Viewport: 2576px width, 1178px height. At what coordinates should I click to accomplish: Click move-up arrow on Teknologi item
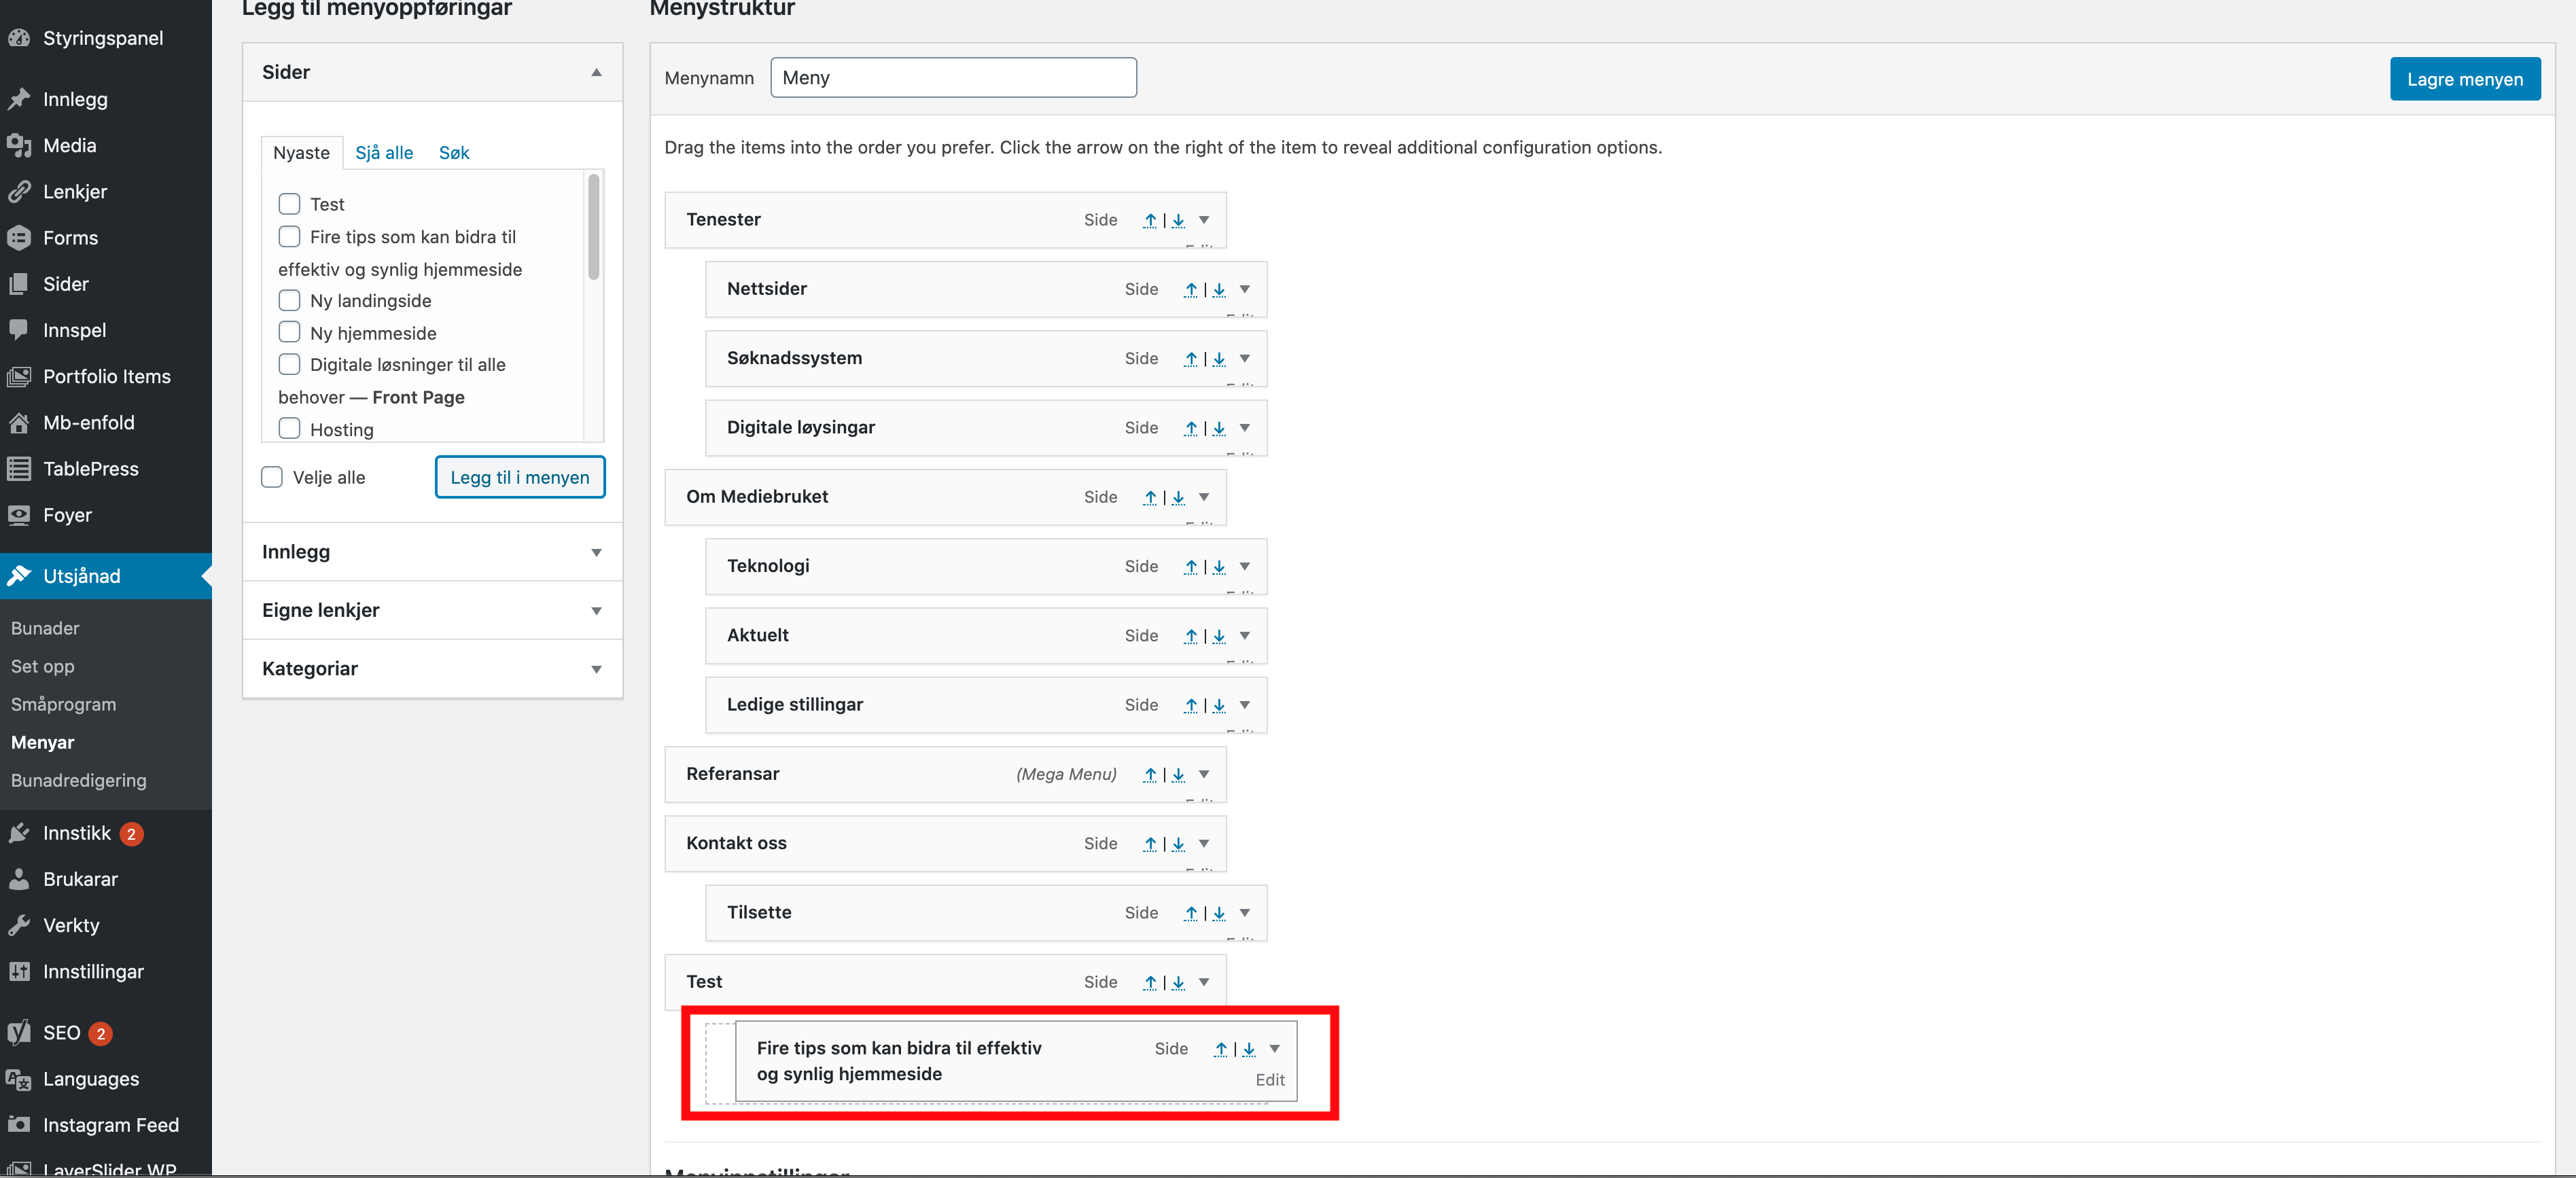pyautogui.click(x=1190, y=566)
